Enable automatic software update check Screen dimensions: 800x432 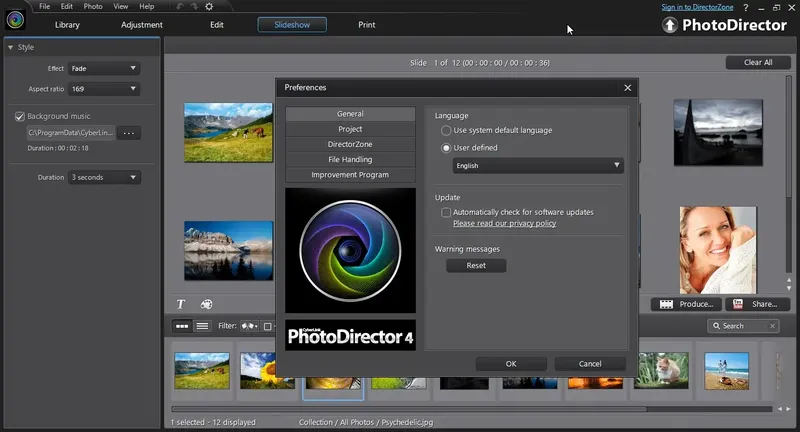point(446,212)
